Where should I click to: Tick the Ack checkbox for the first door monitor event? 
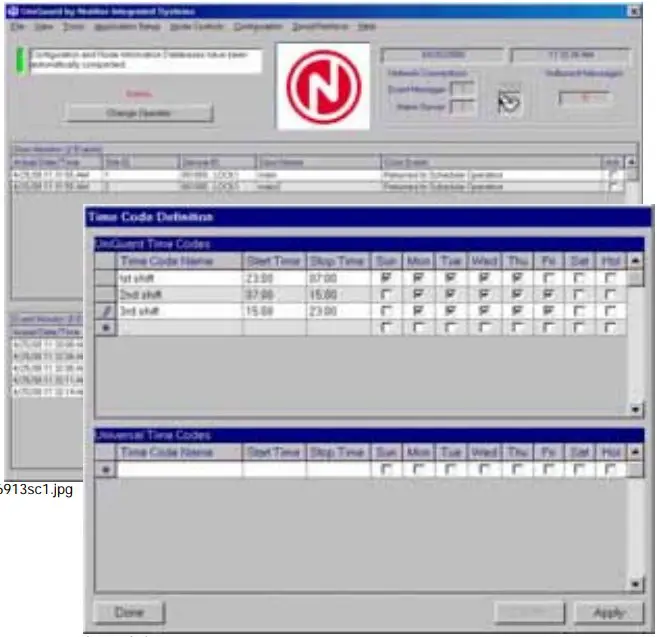613,175
